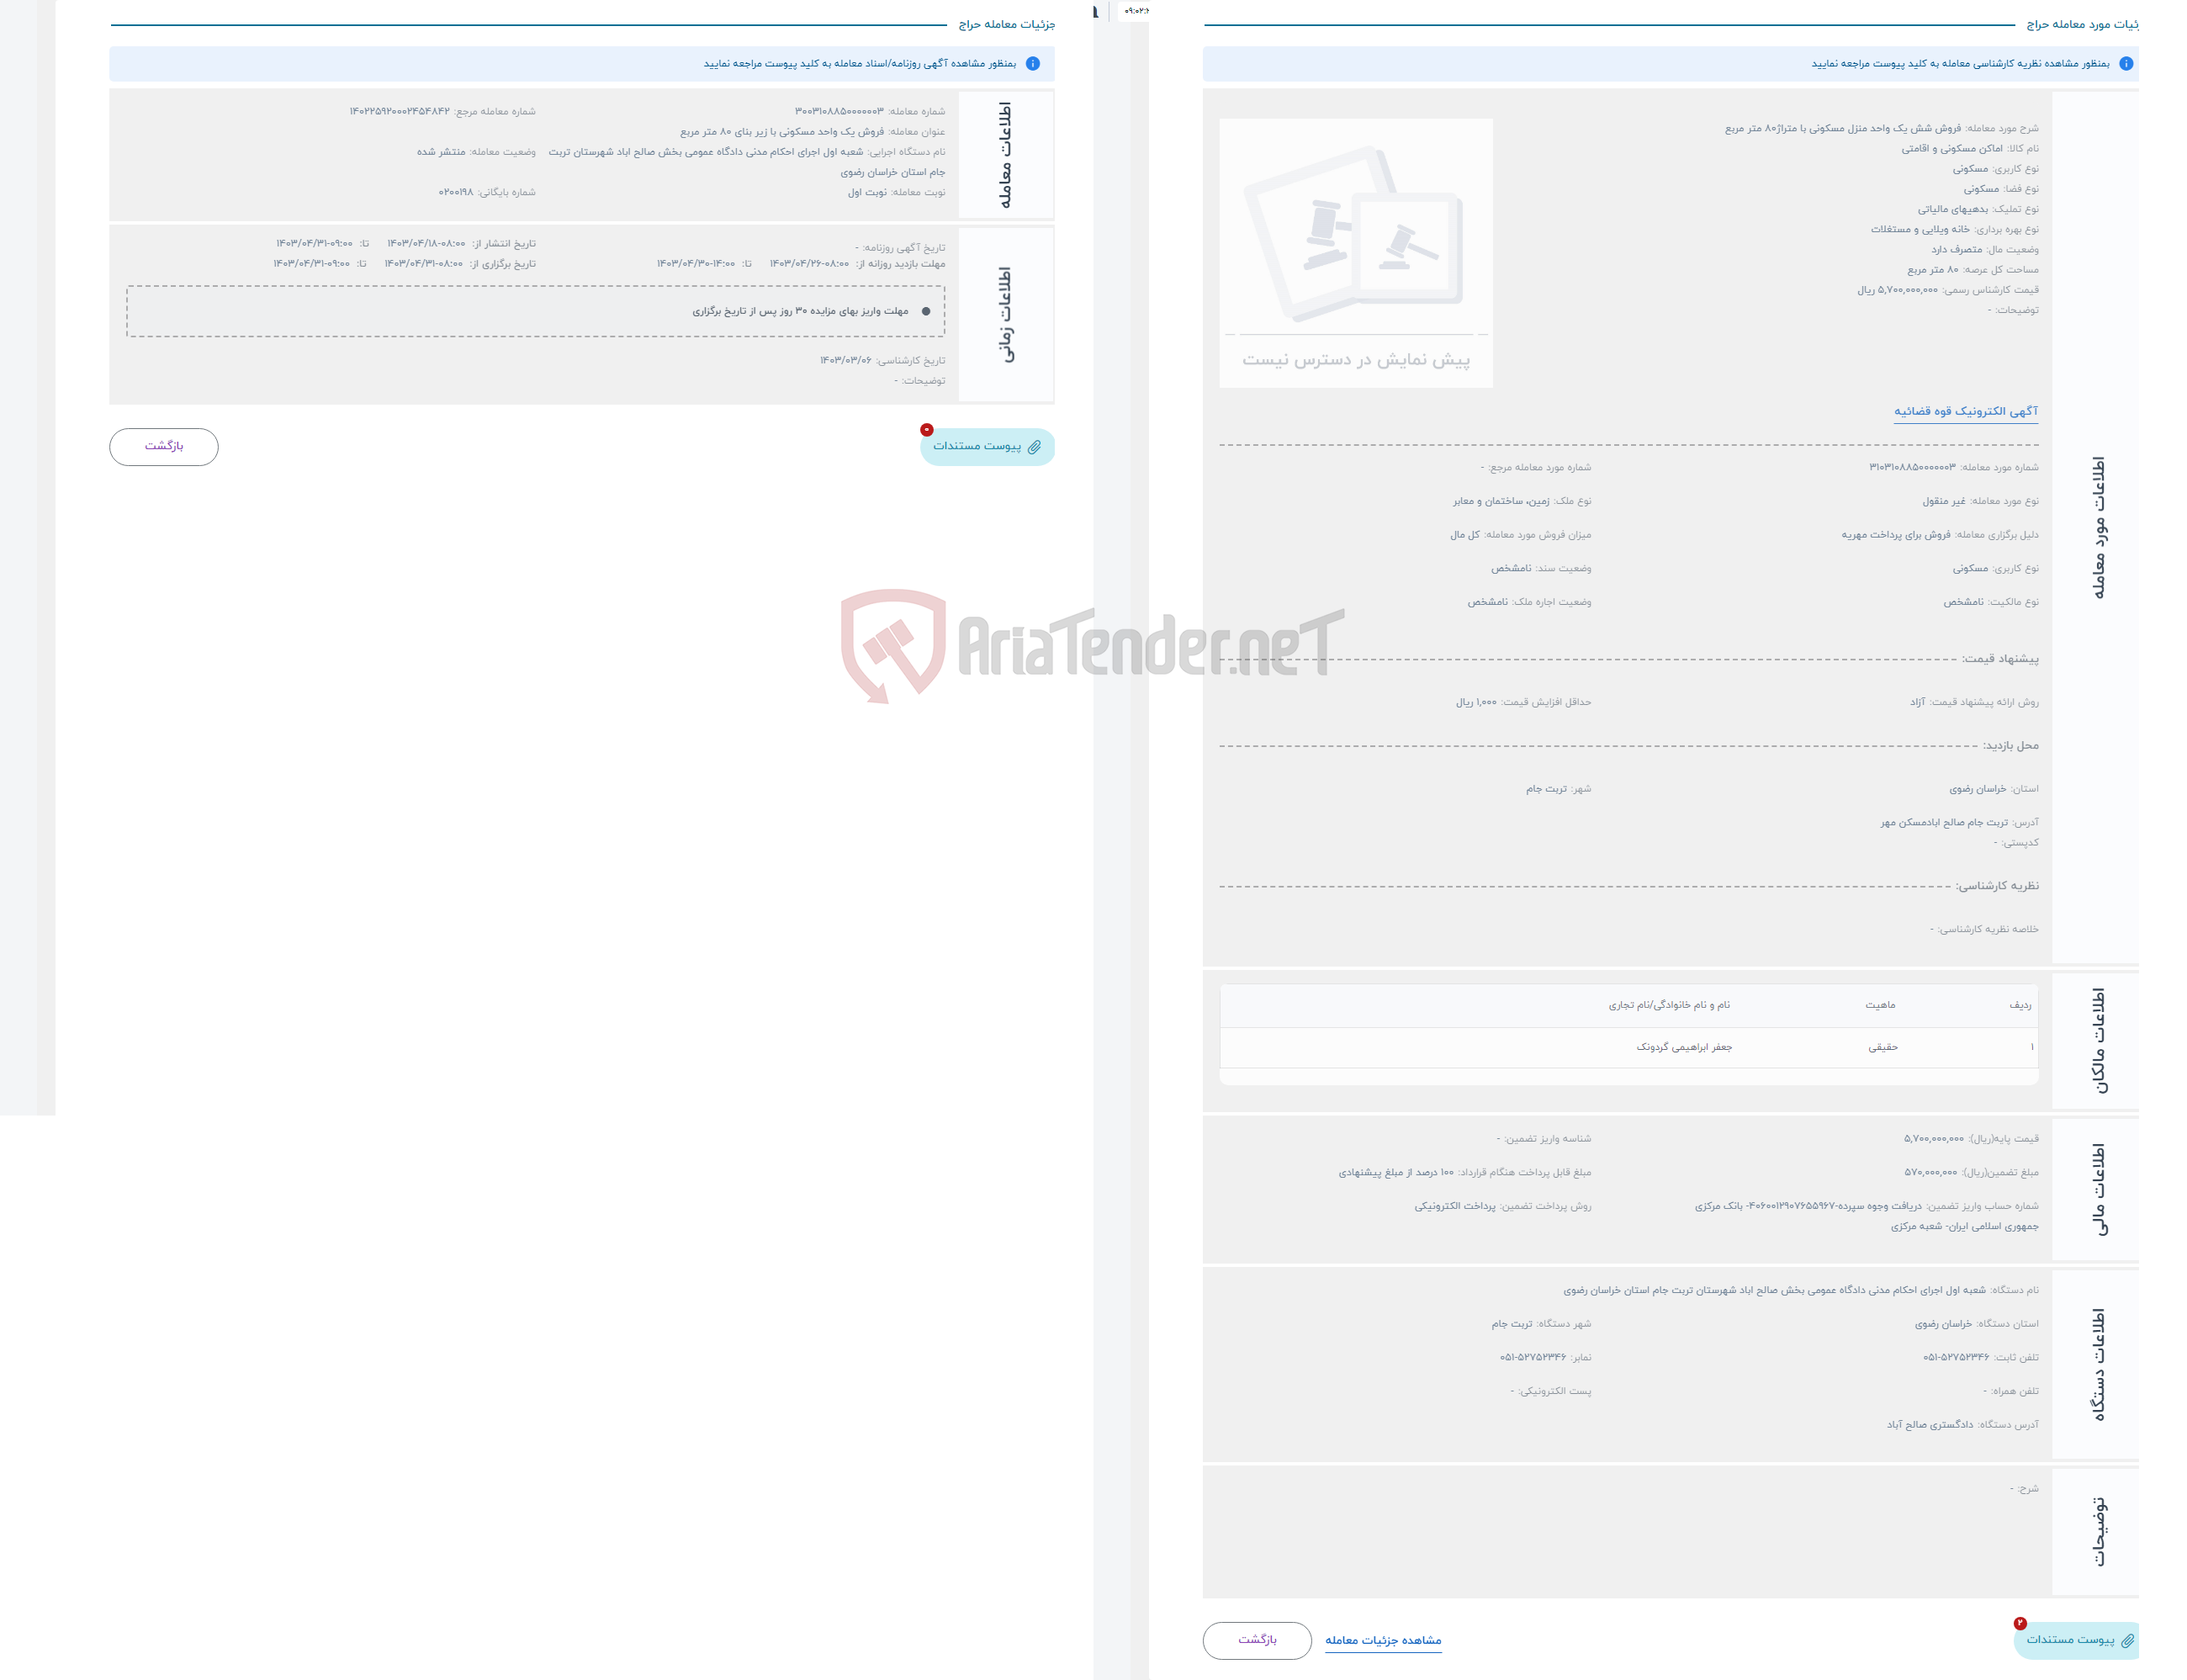Click the placeholder image thumbnail in right panel
Screen dimensions: 2187x1680
coord(1354,247)
